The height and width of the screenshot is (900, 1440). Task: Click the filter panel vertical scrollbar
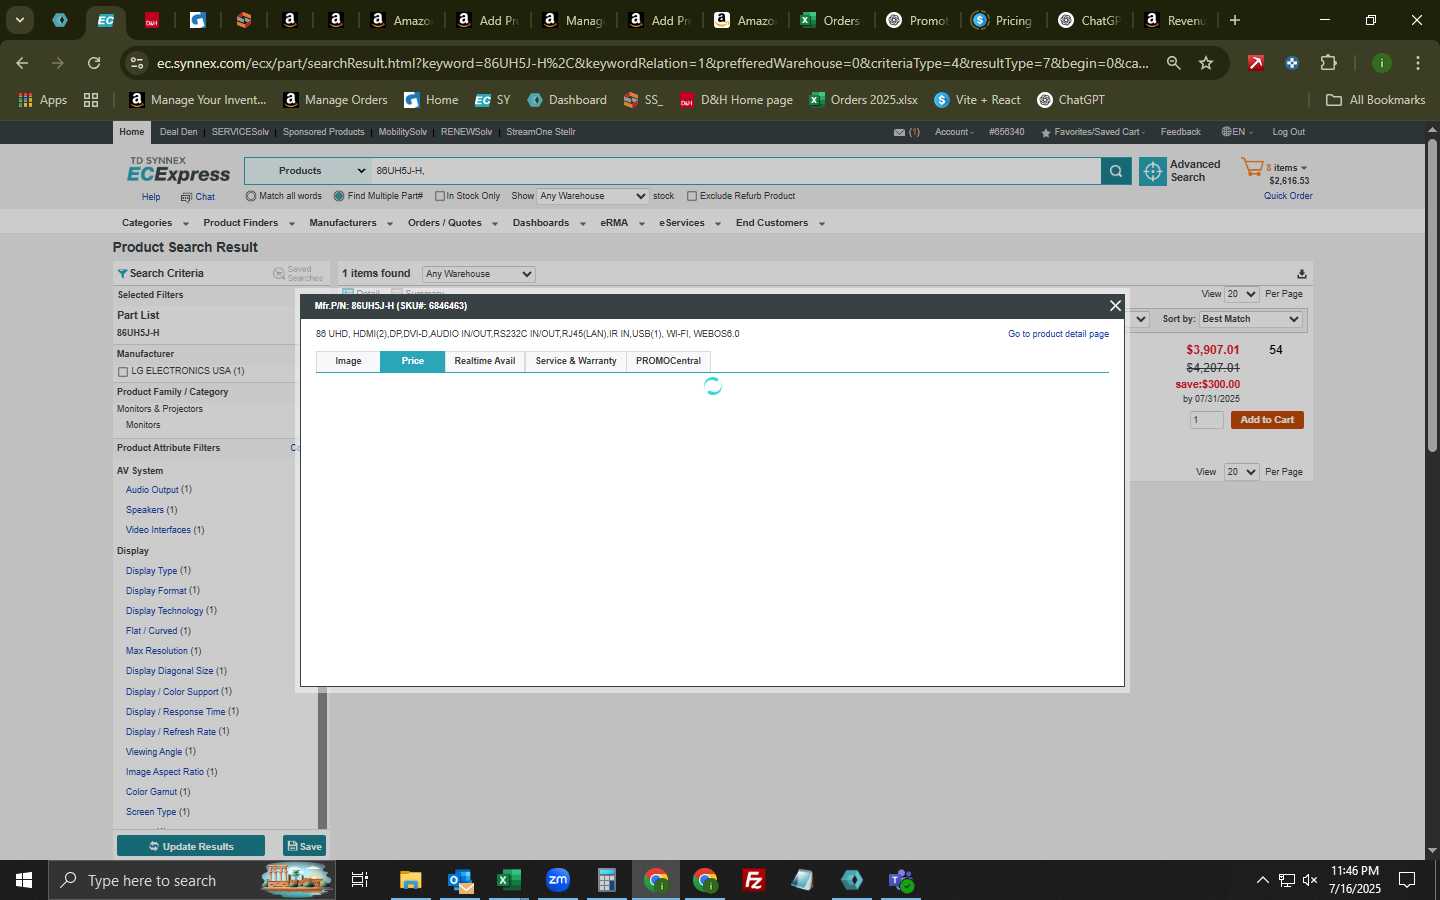click(x=322, y=760)
